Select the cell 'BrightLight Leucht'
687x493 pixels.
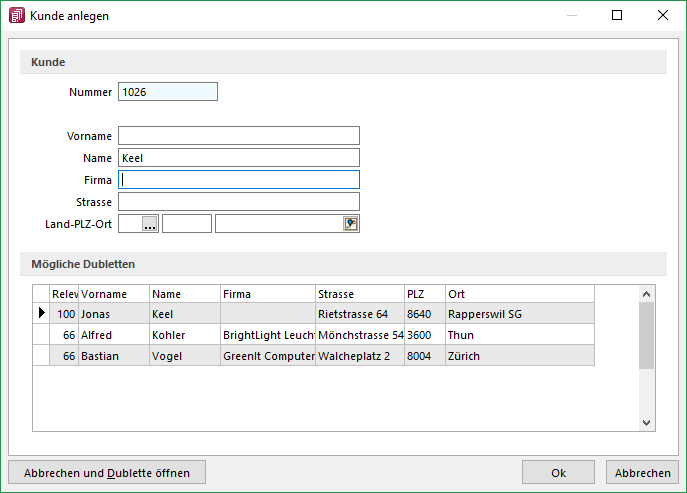(x=268, y=335)
